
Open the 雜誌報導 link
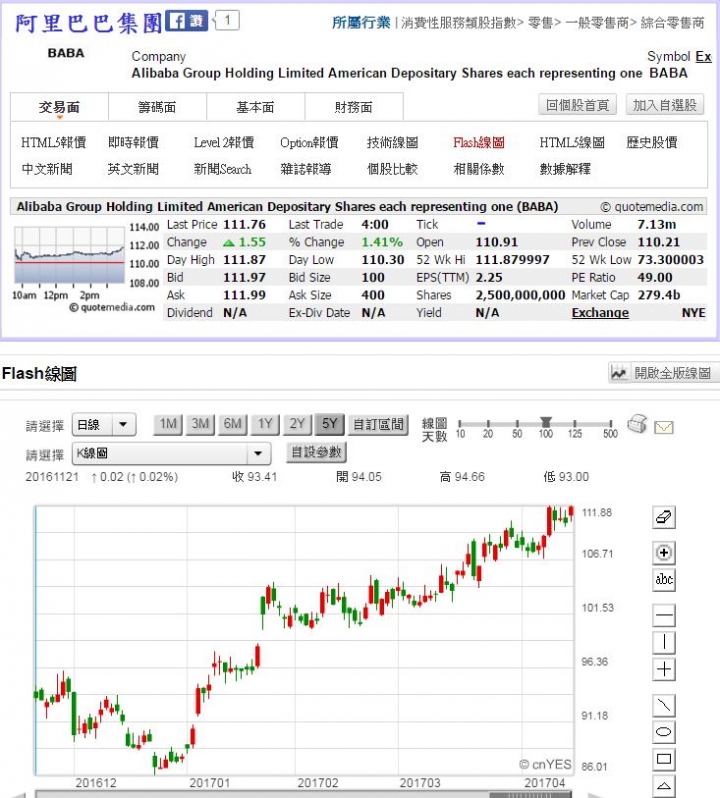click(306, 169)
